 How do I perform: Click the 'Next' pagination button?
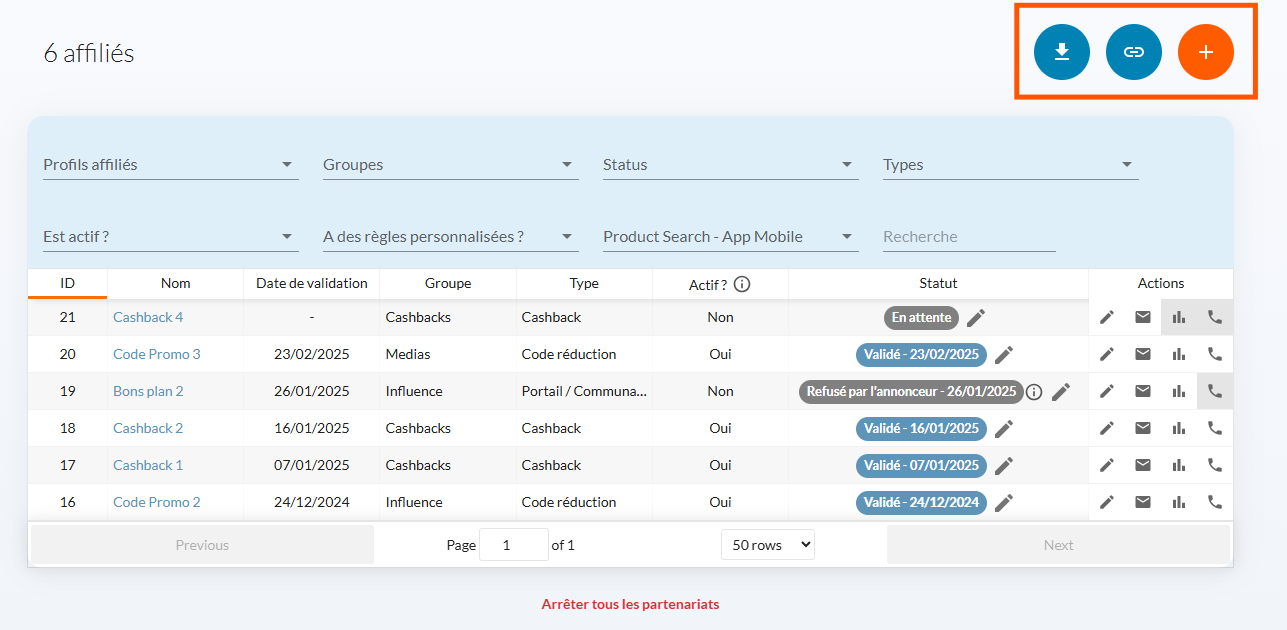pos(1058,545)
